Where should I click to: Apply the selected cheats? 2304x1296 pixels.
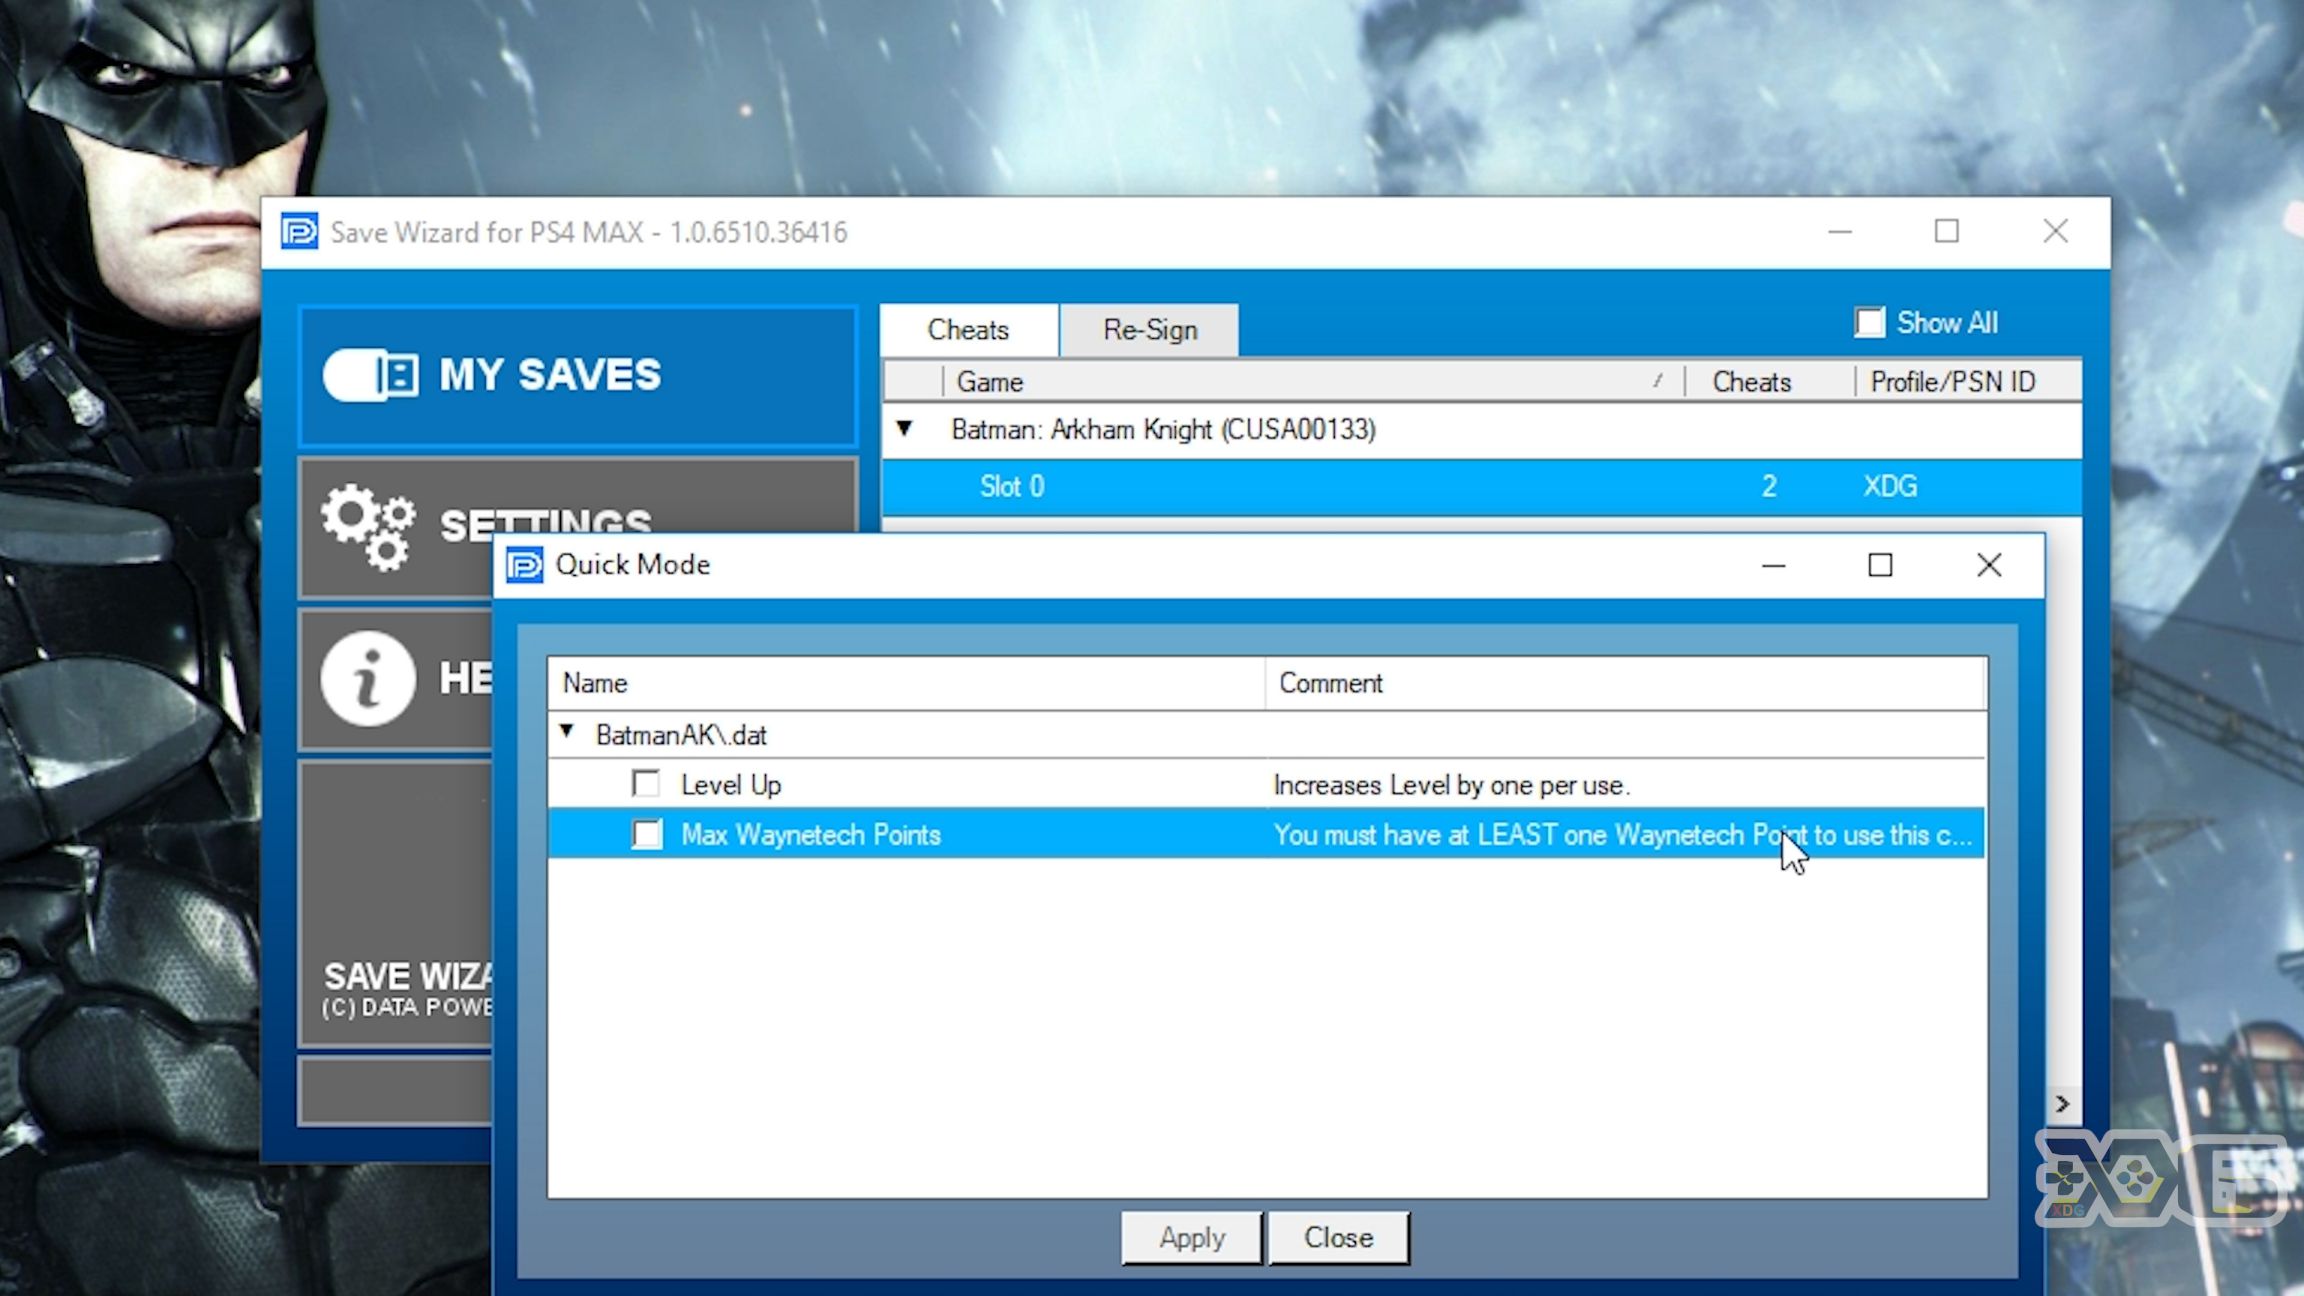point(1192,1238)
